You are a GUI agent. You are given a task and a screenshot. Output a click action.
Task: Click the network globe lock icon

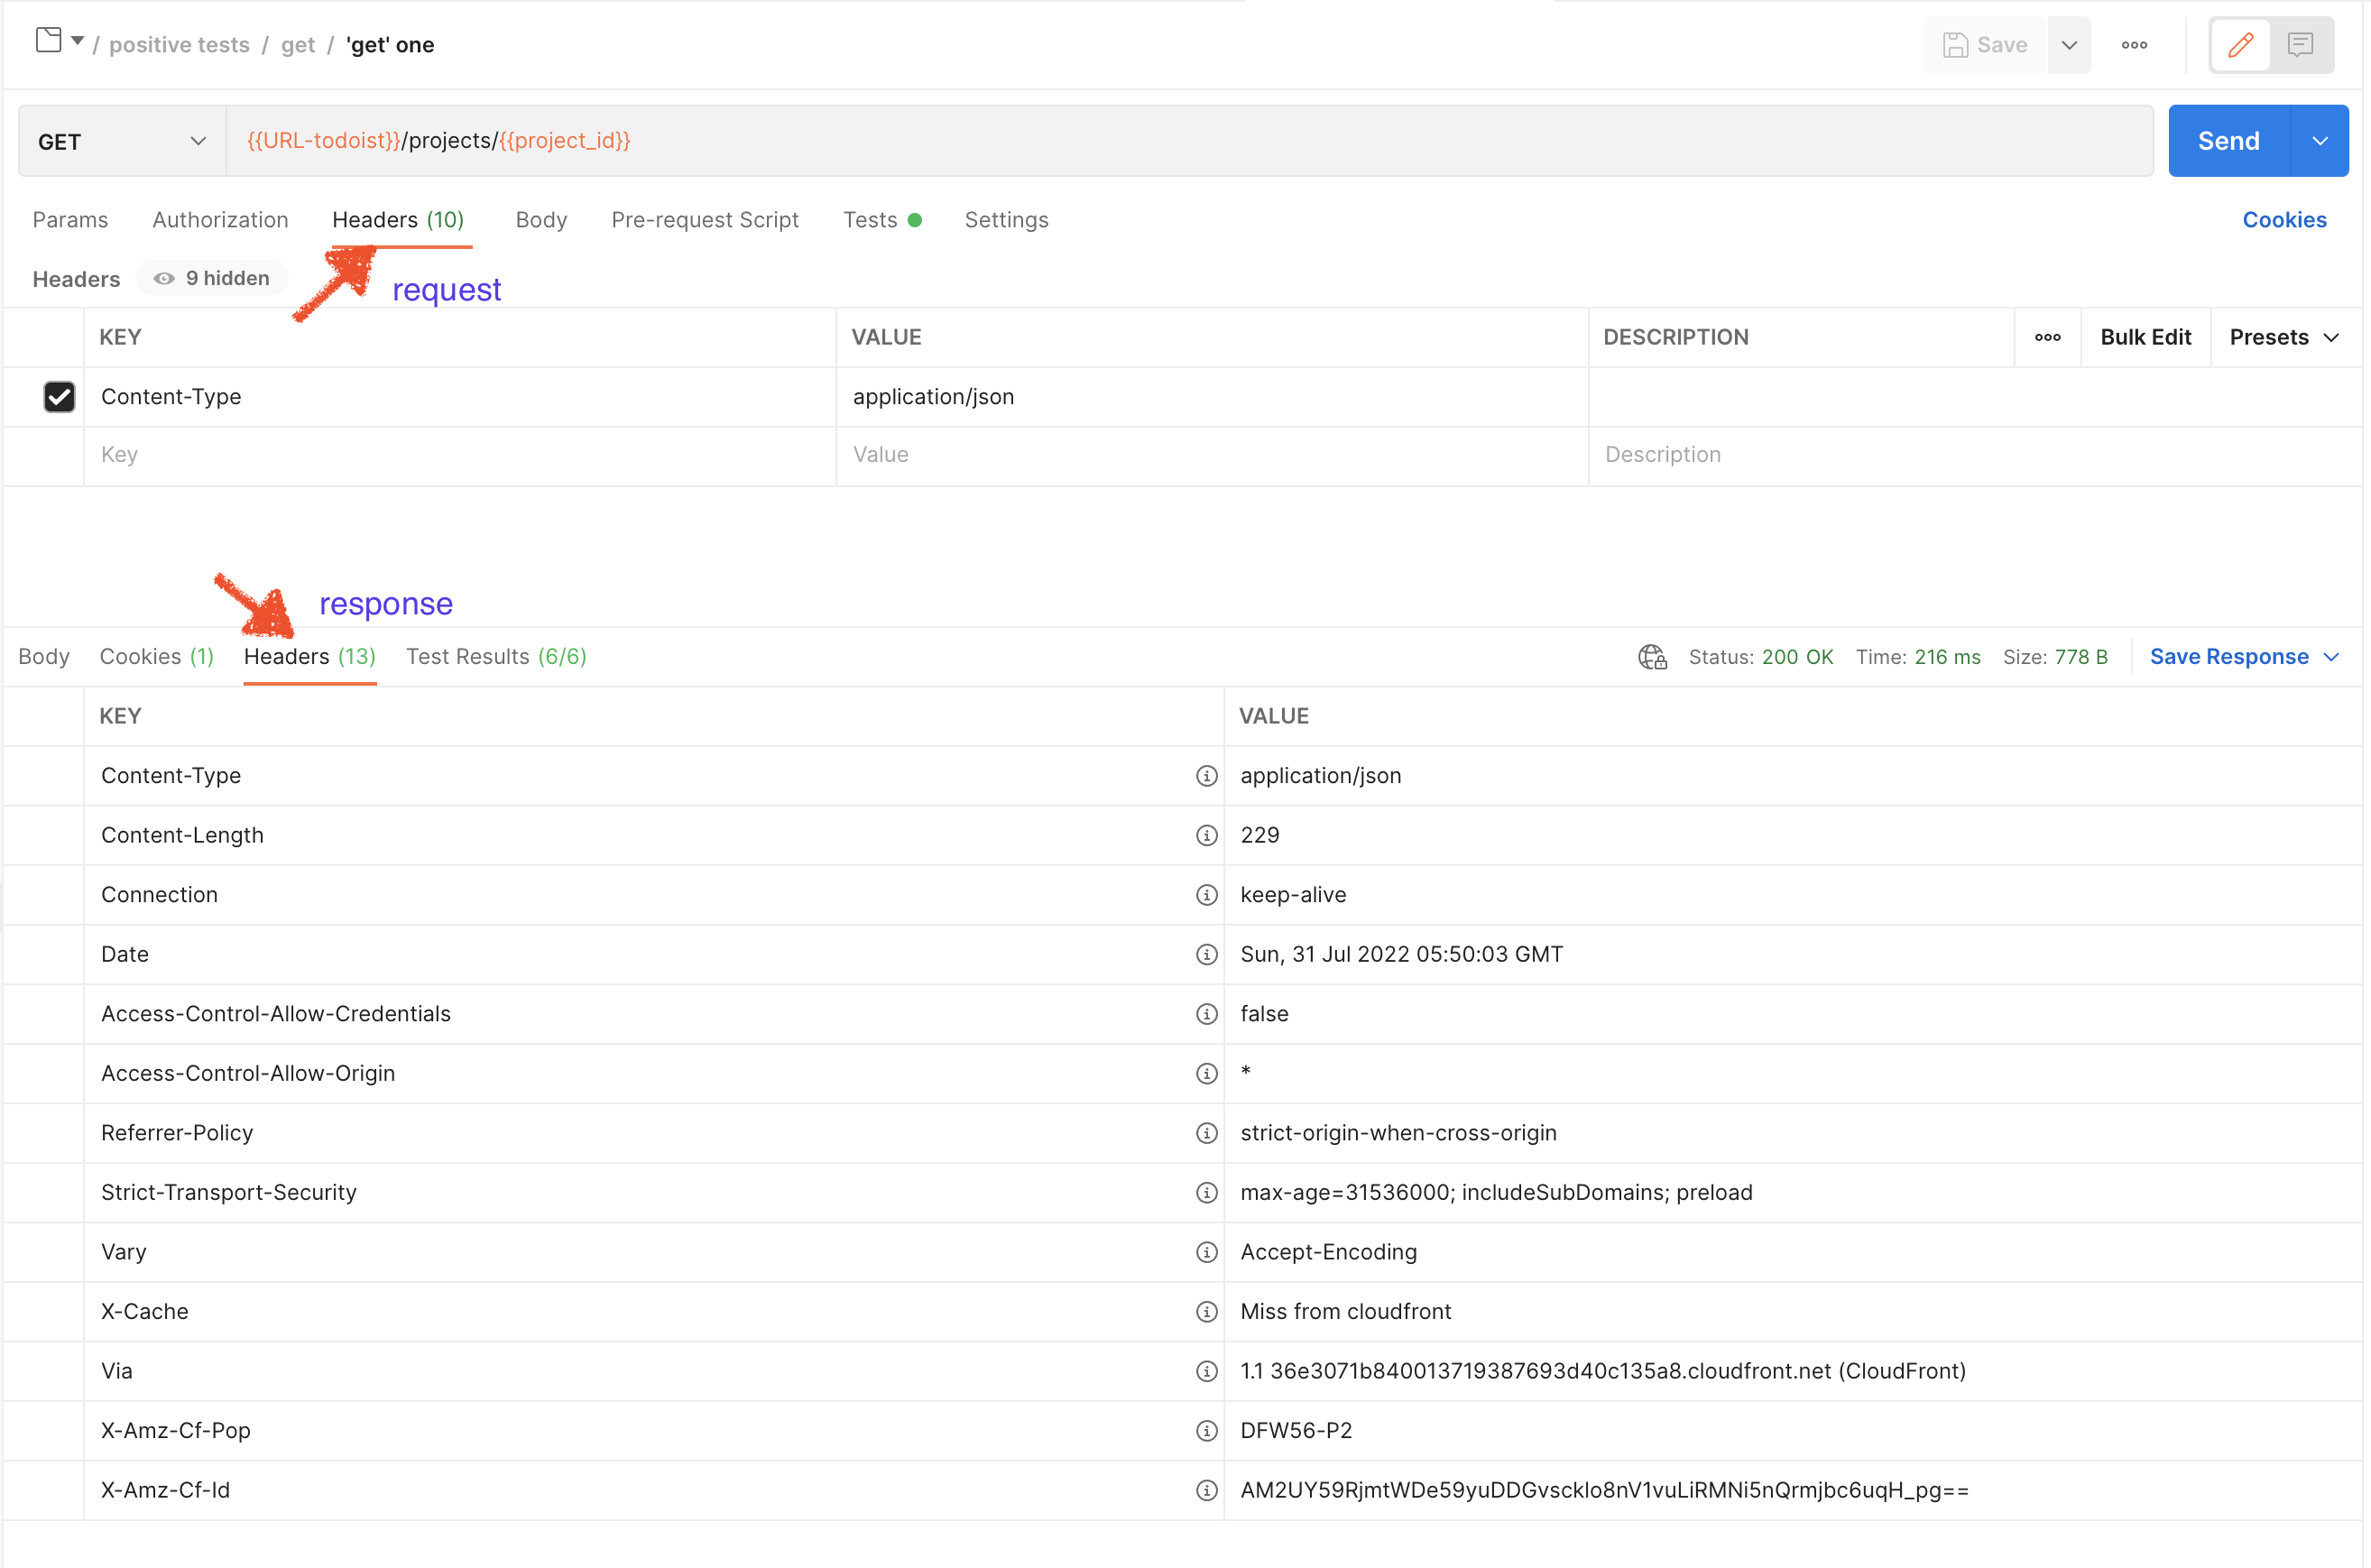click(1652, 657)
